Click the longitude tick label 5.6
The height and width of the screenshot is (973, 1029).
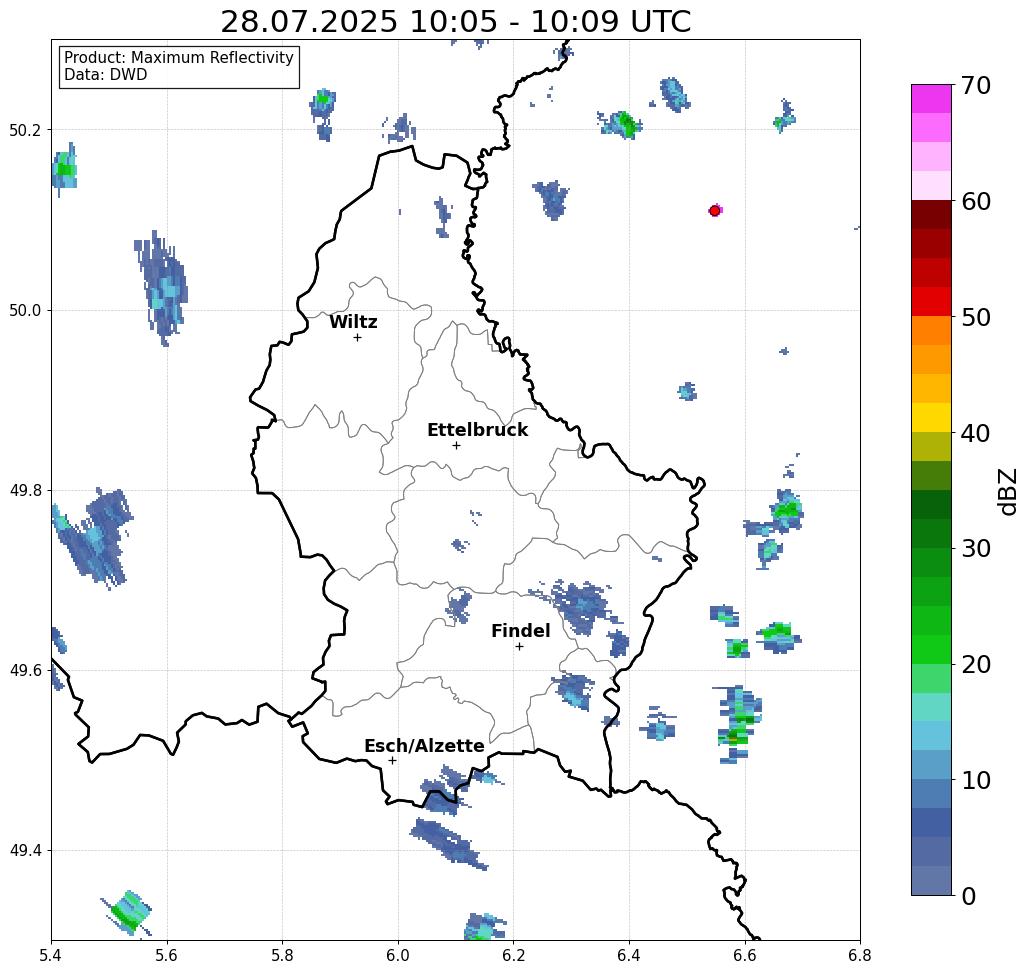point(167,955)
